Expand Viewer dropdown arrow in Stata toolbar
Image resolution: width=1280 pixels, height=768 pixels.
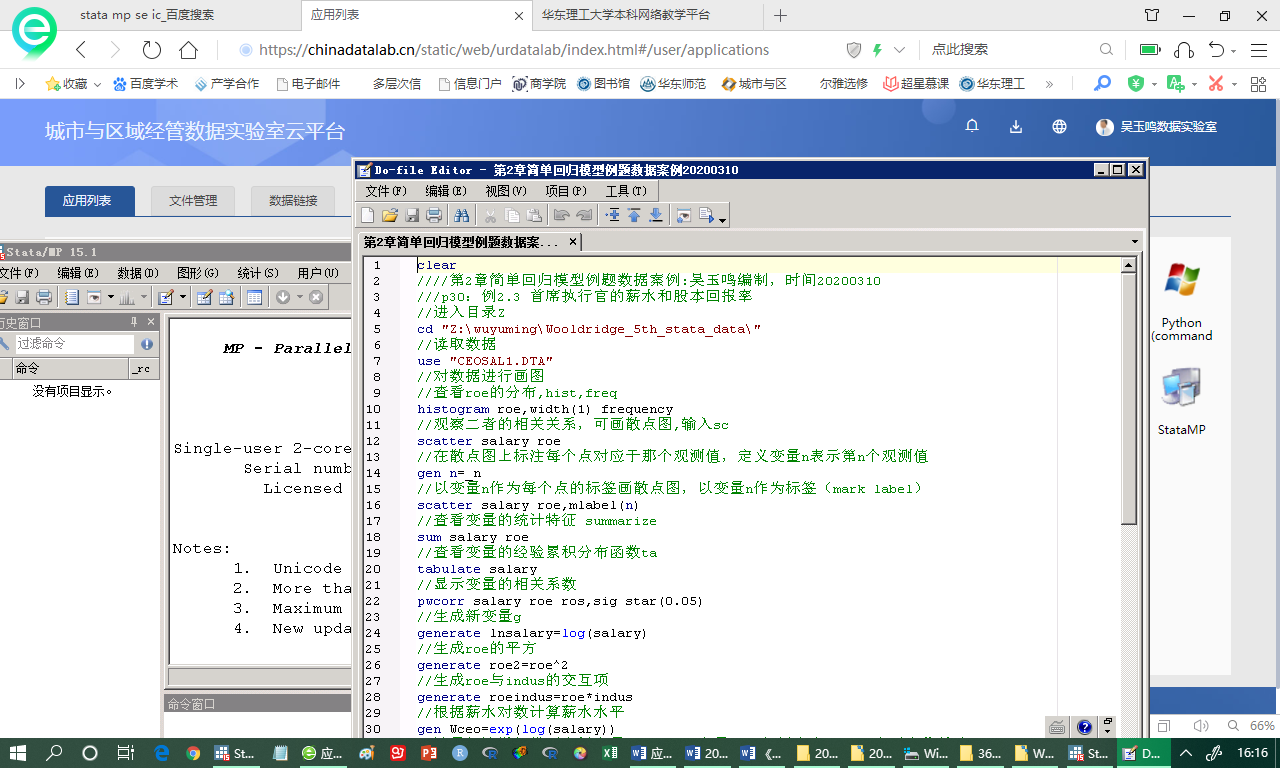click(111, 297)
